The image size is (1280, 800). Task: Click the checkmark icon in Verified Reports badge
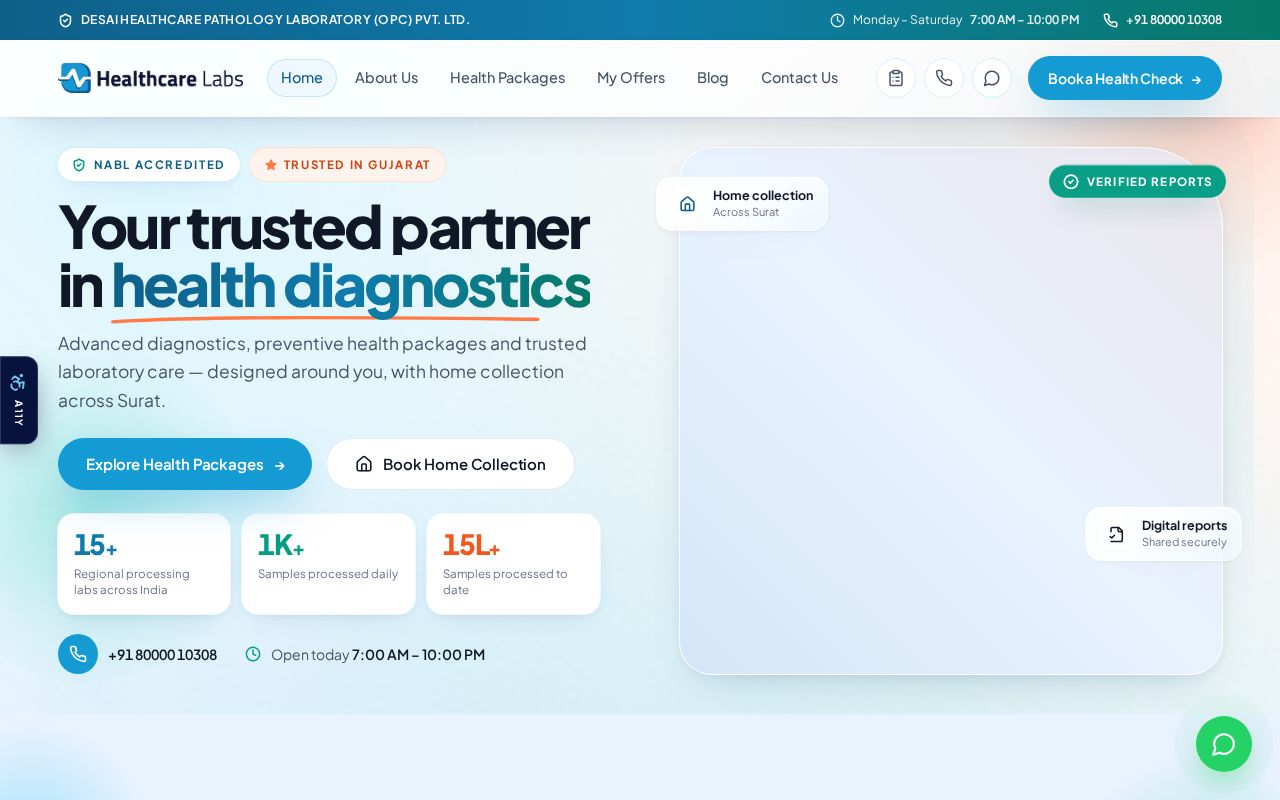(1071, 182)
